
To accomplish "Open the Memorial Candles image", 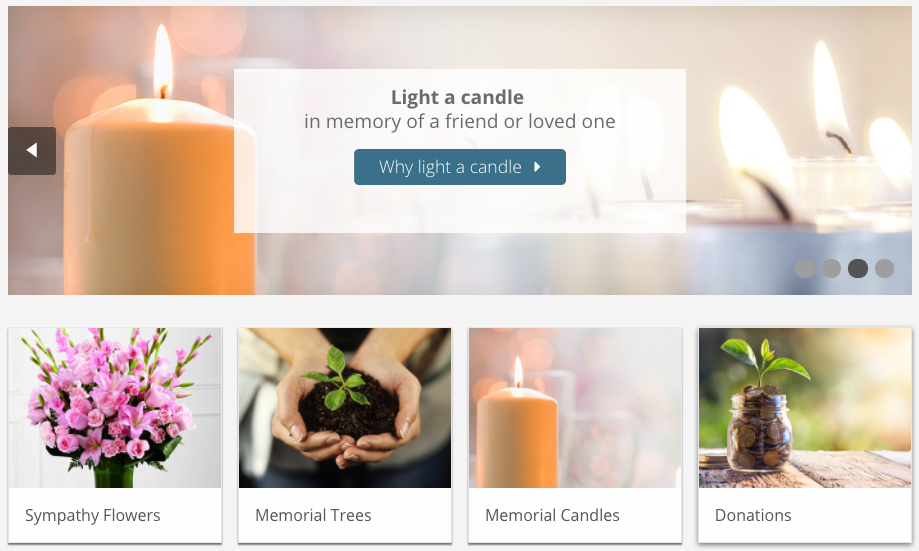I will tap(575, 408).
